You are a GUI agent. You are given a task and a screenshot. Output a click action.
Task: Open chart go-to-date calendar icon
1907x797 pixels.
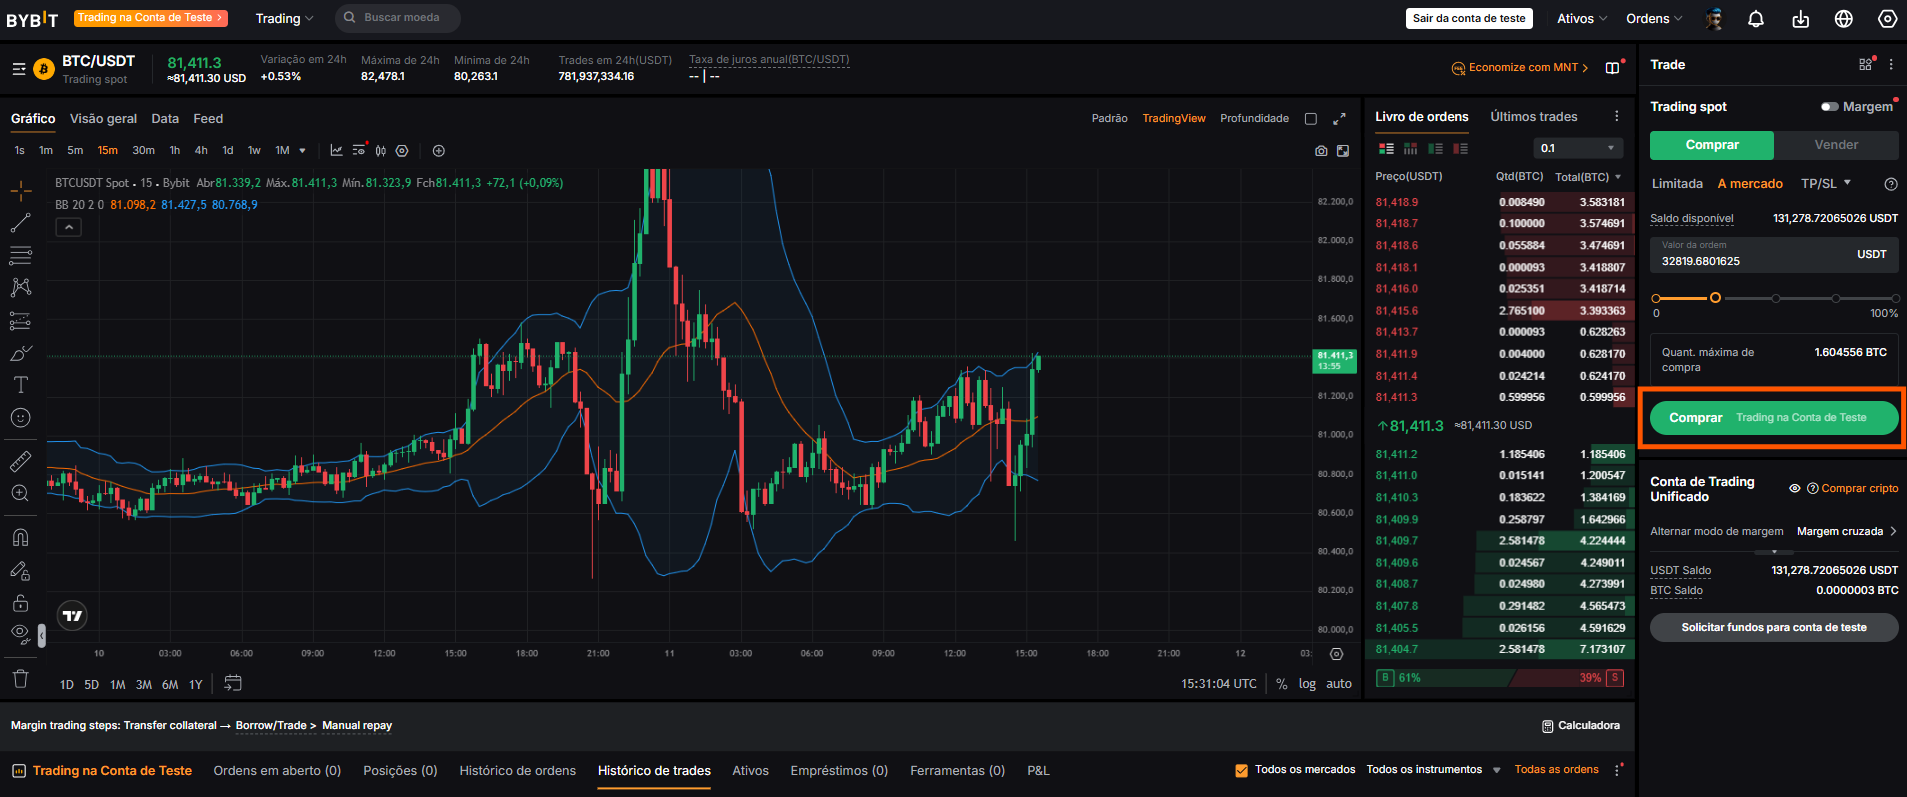click(233, 683)
